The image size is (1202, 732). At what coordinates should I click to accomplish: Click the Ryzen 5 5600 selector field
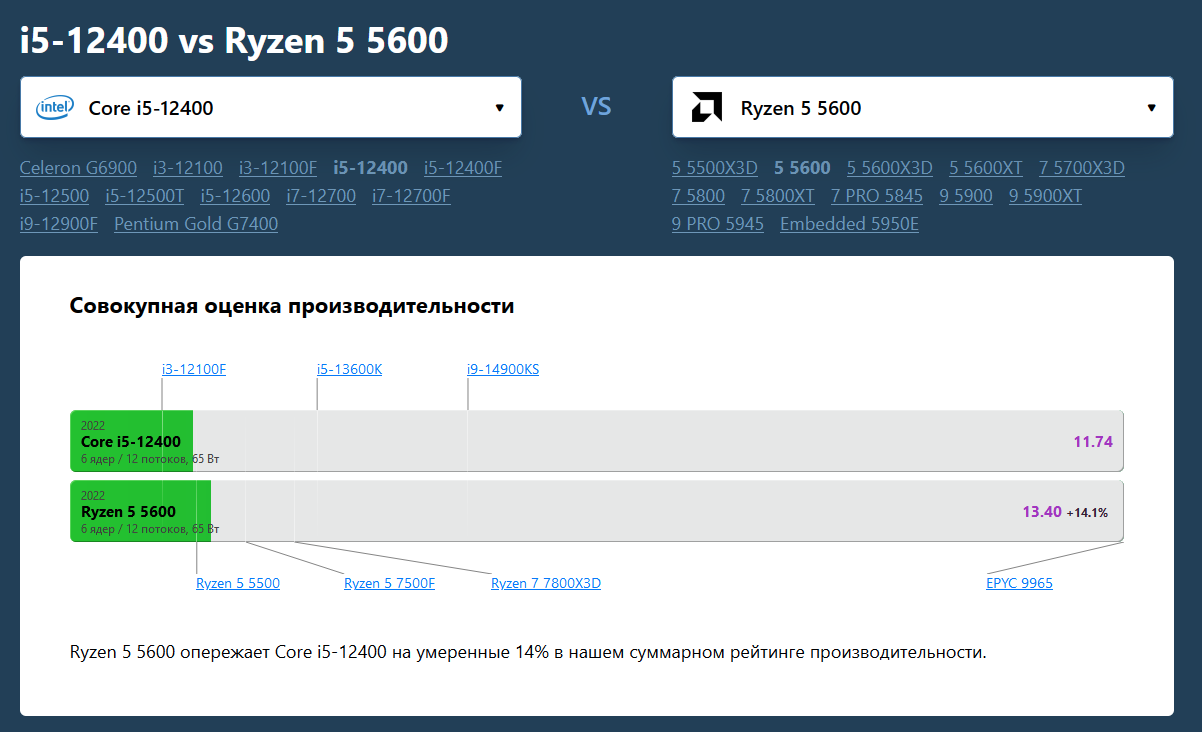(923, 107)
